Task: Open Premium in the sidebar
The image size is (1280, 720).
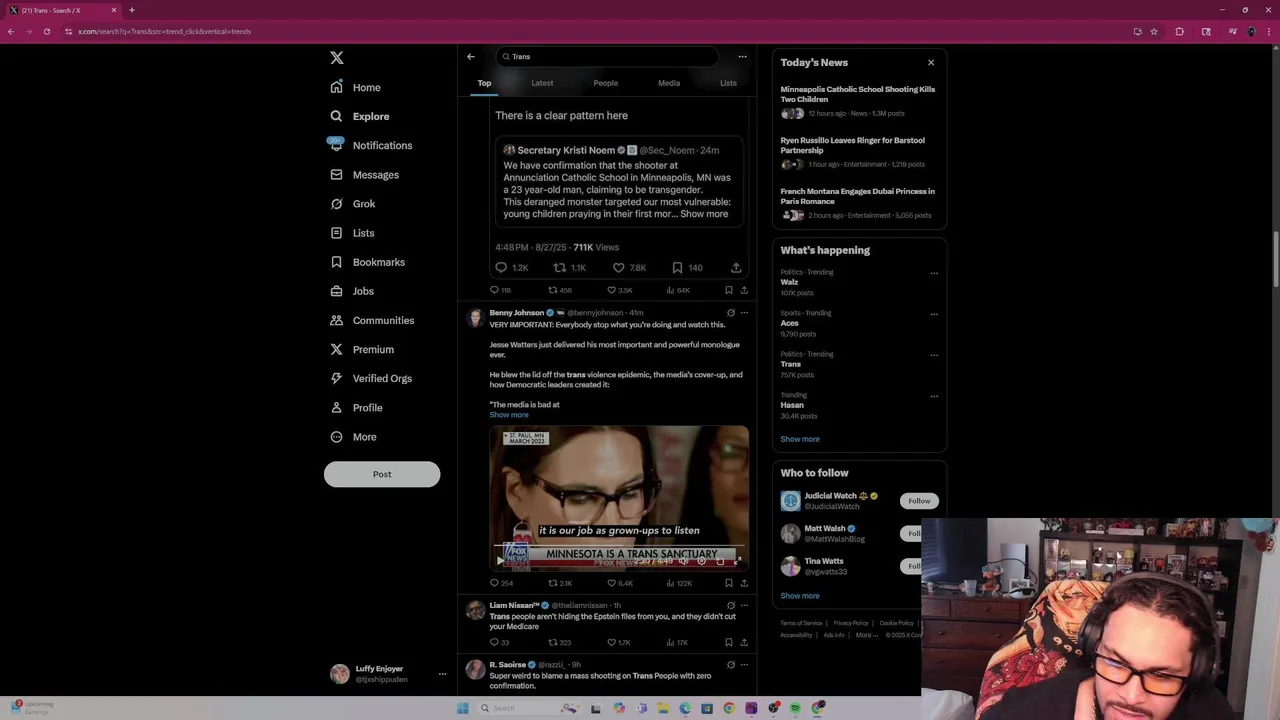Action: pyautogui.click(x=362, y=349)
